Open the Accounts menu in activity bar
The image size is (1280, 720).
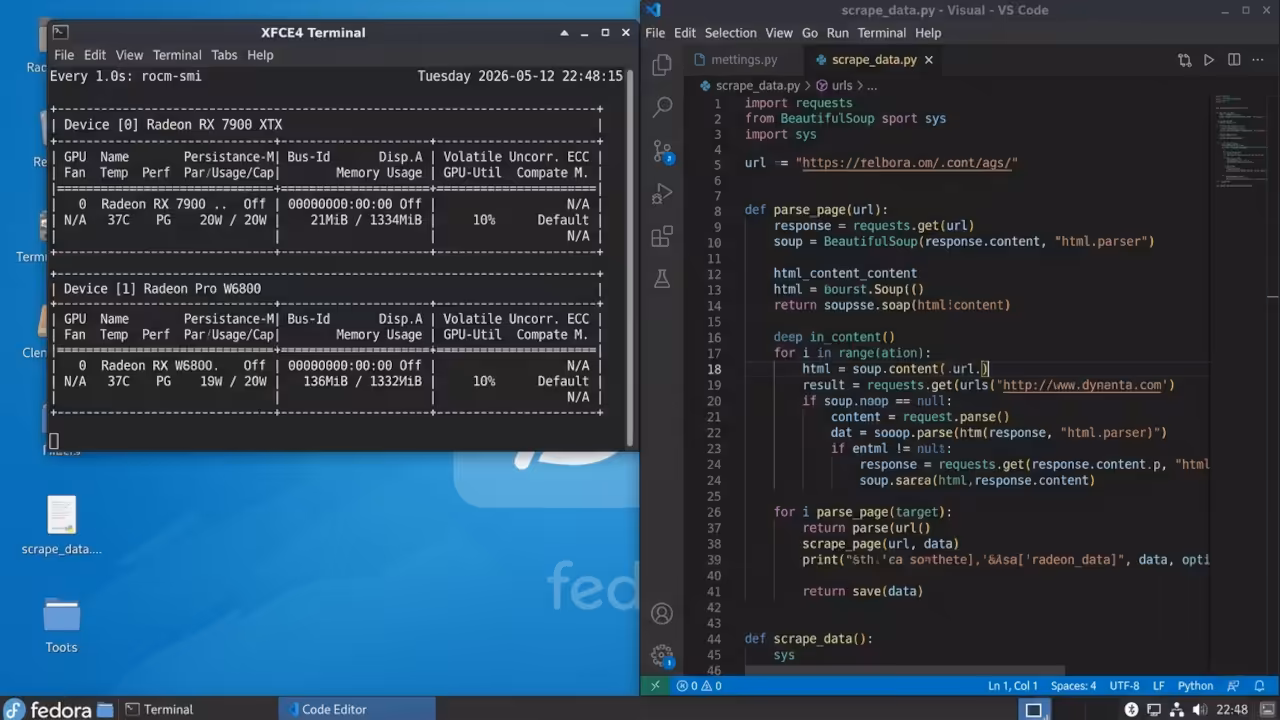662,613
